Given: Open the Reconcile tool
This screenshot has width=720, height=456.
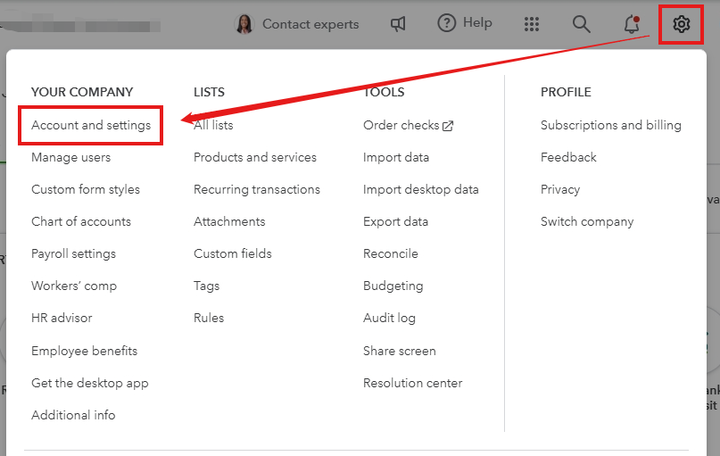Looking at the screenshot, I should [391, 253].
